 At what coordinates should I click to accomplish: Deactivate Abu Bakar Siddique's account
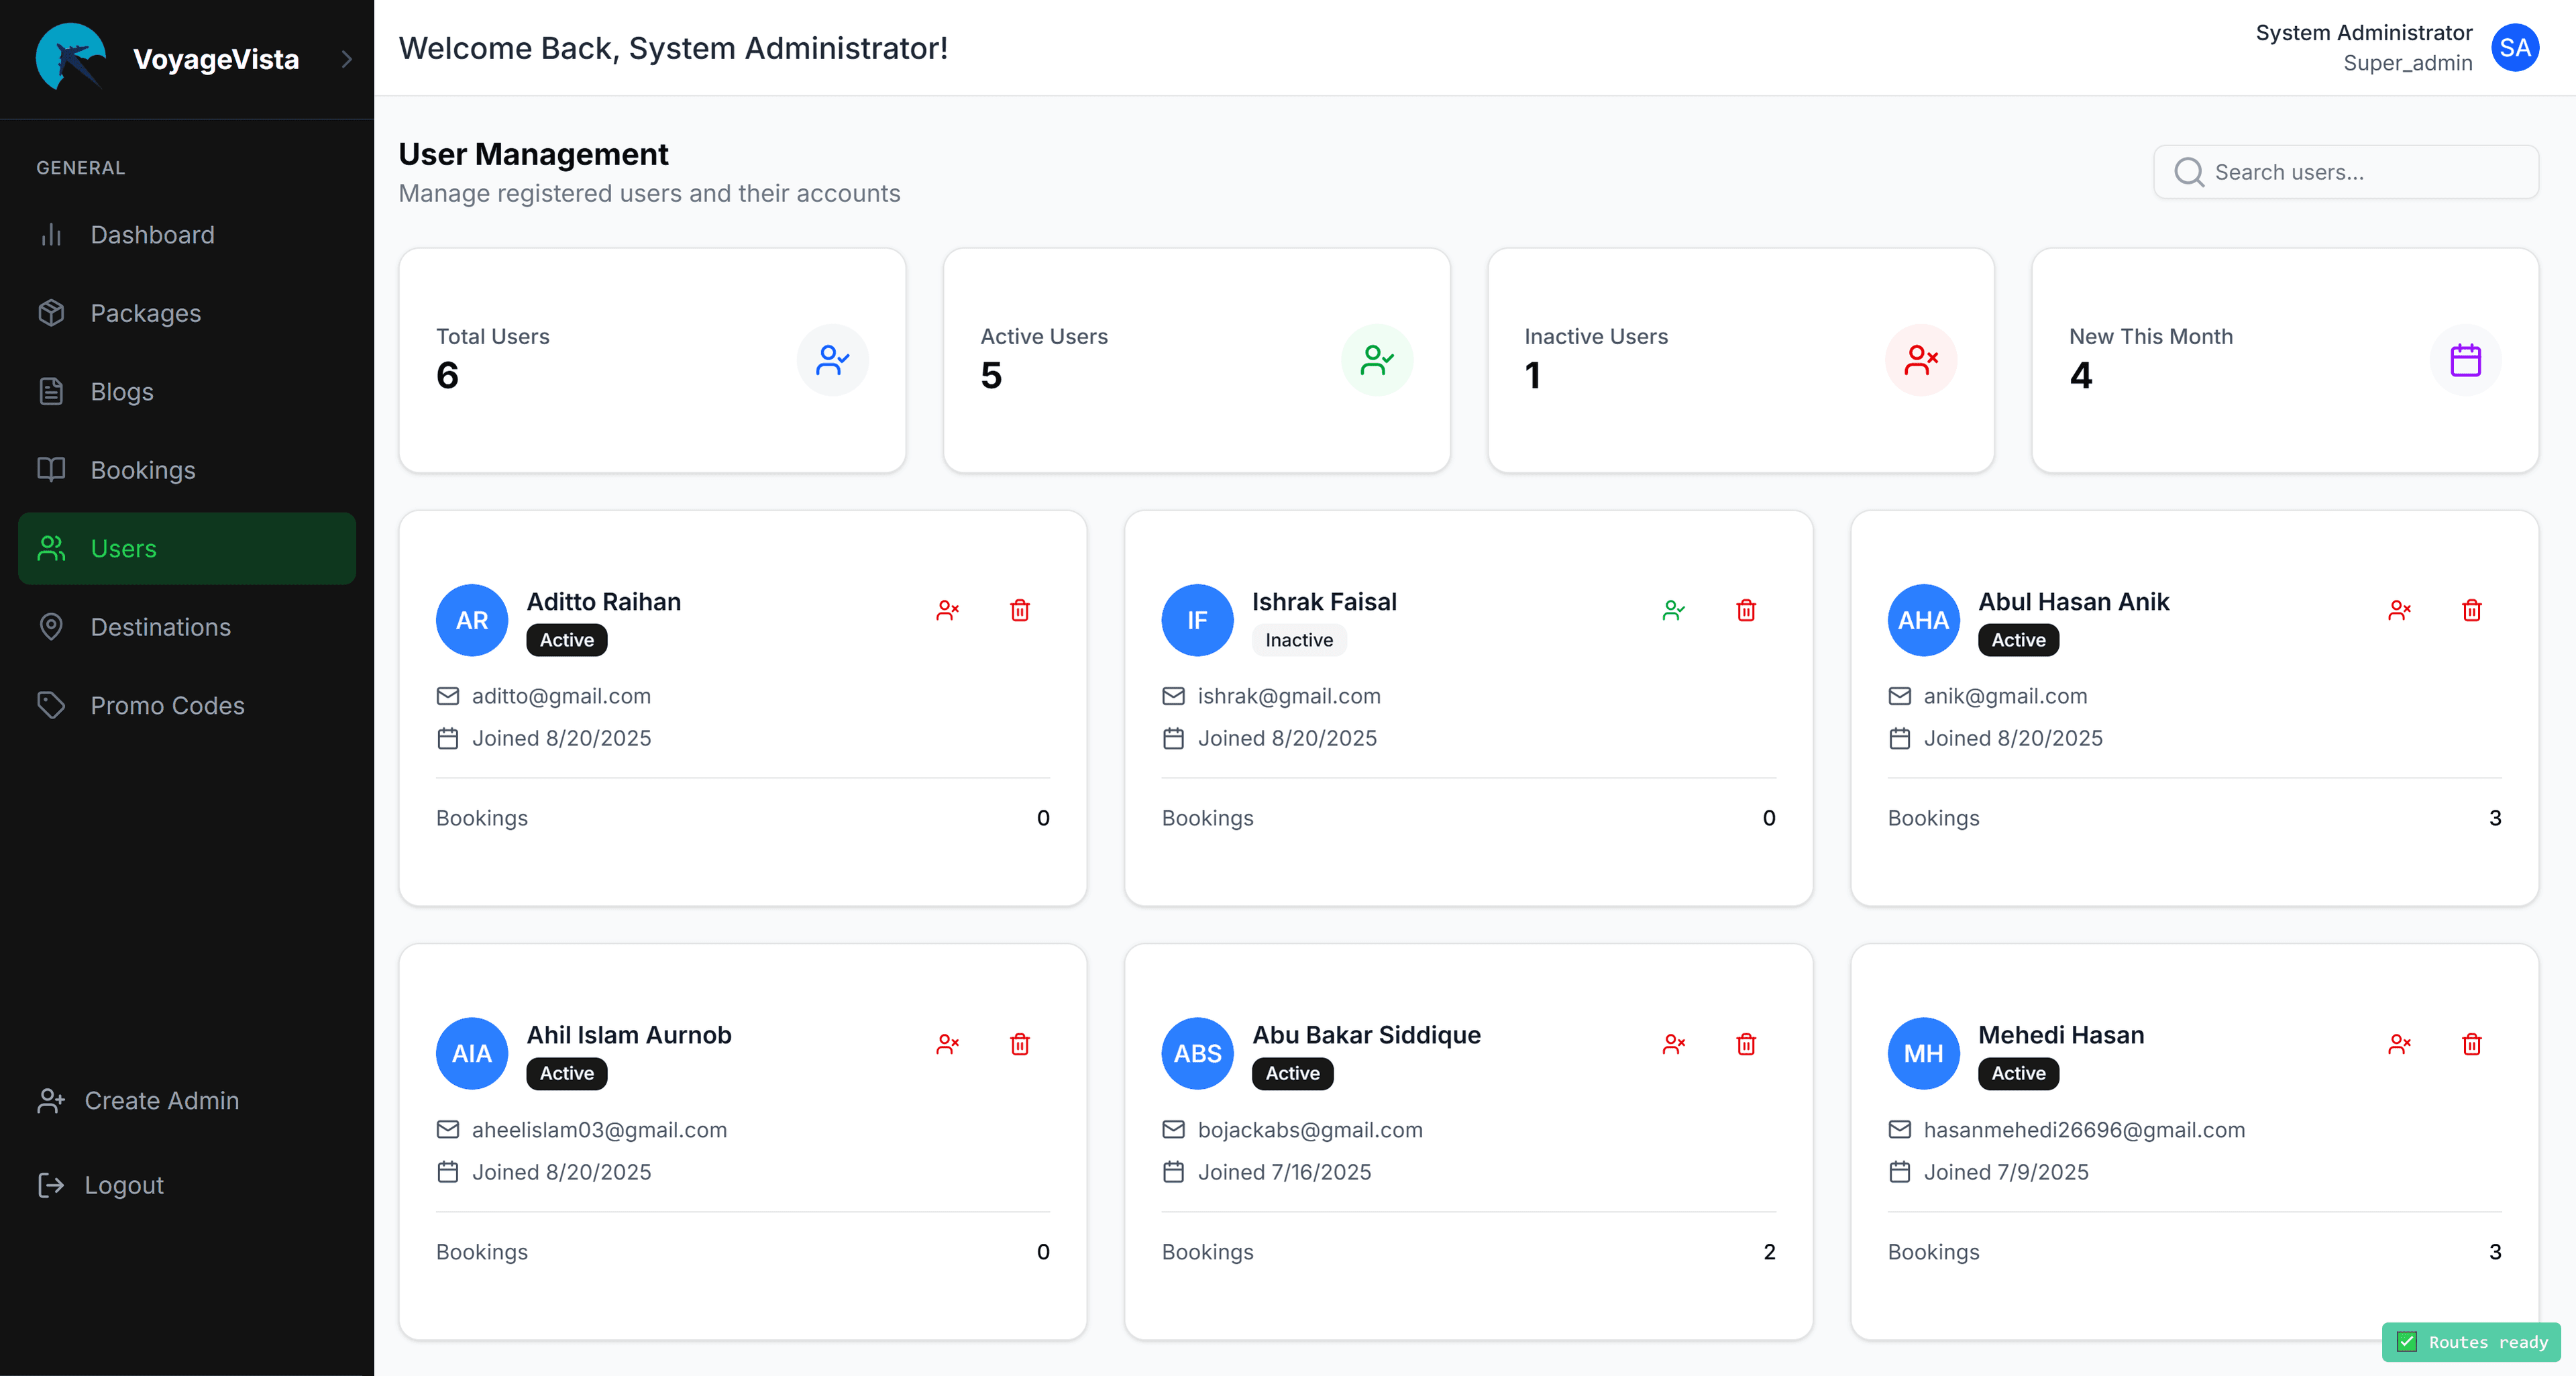(1673, 1044)
